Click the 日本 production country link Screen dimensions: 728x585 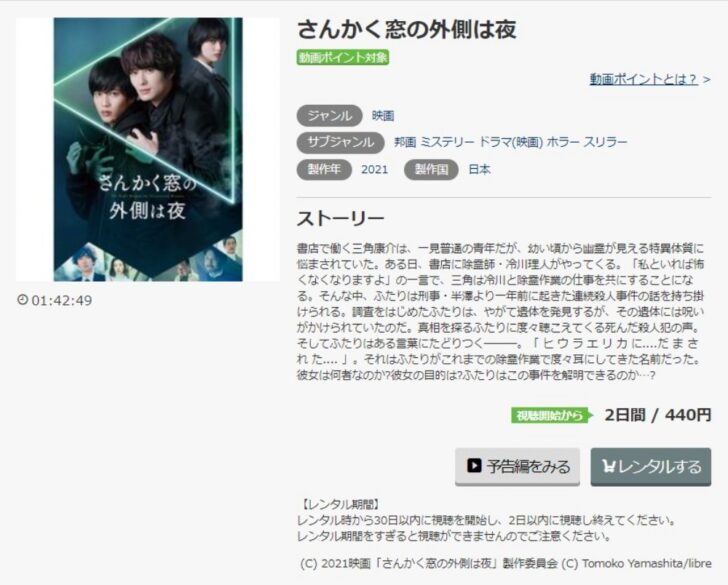pos(480,169)
